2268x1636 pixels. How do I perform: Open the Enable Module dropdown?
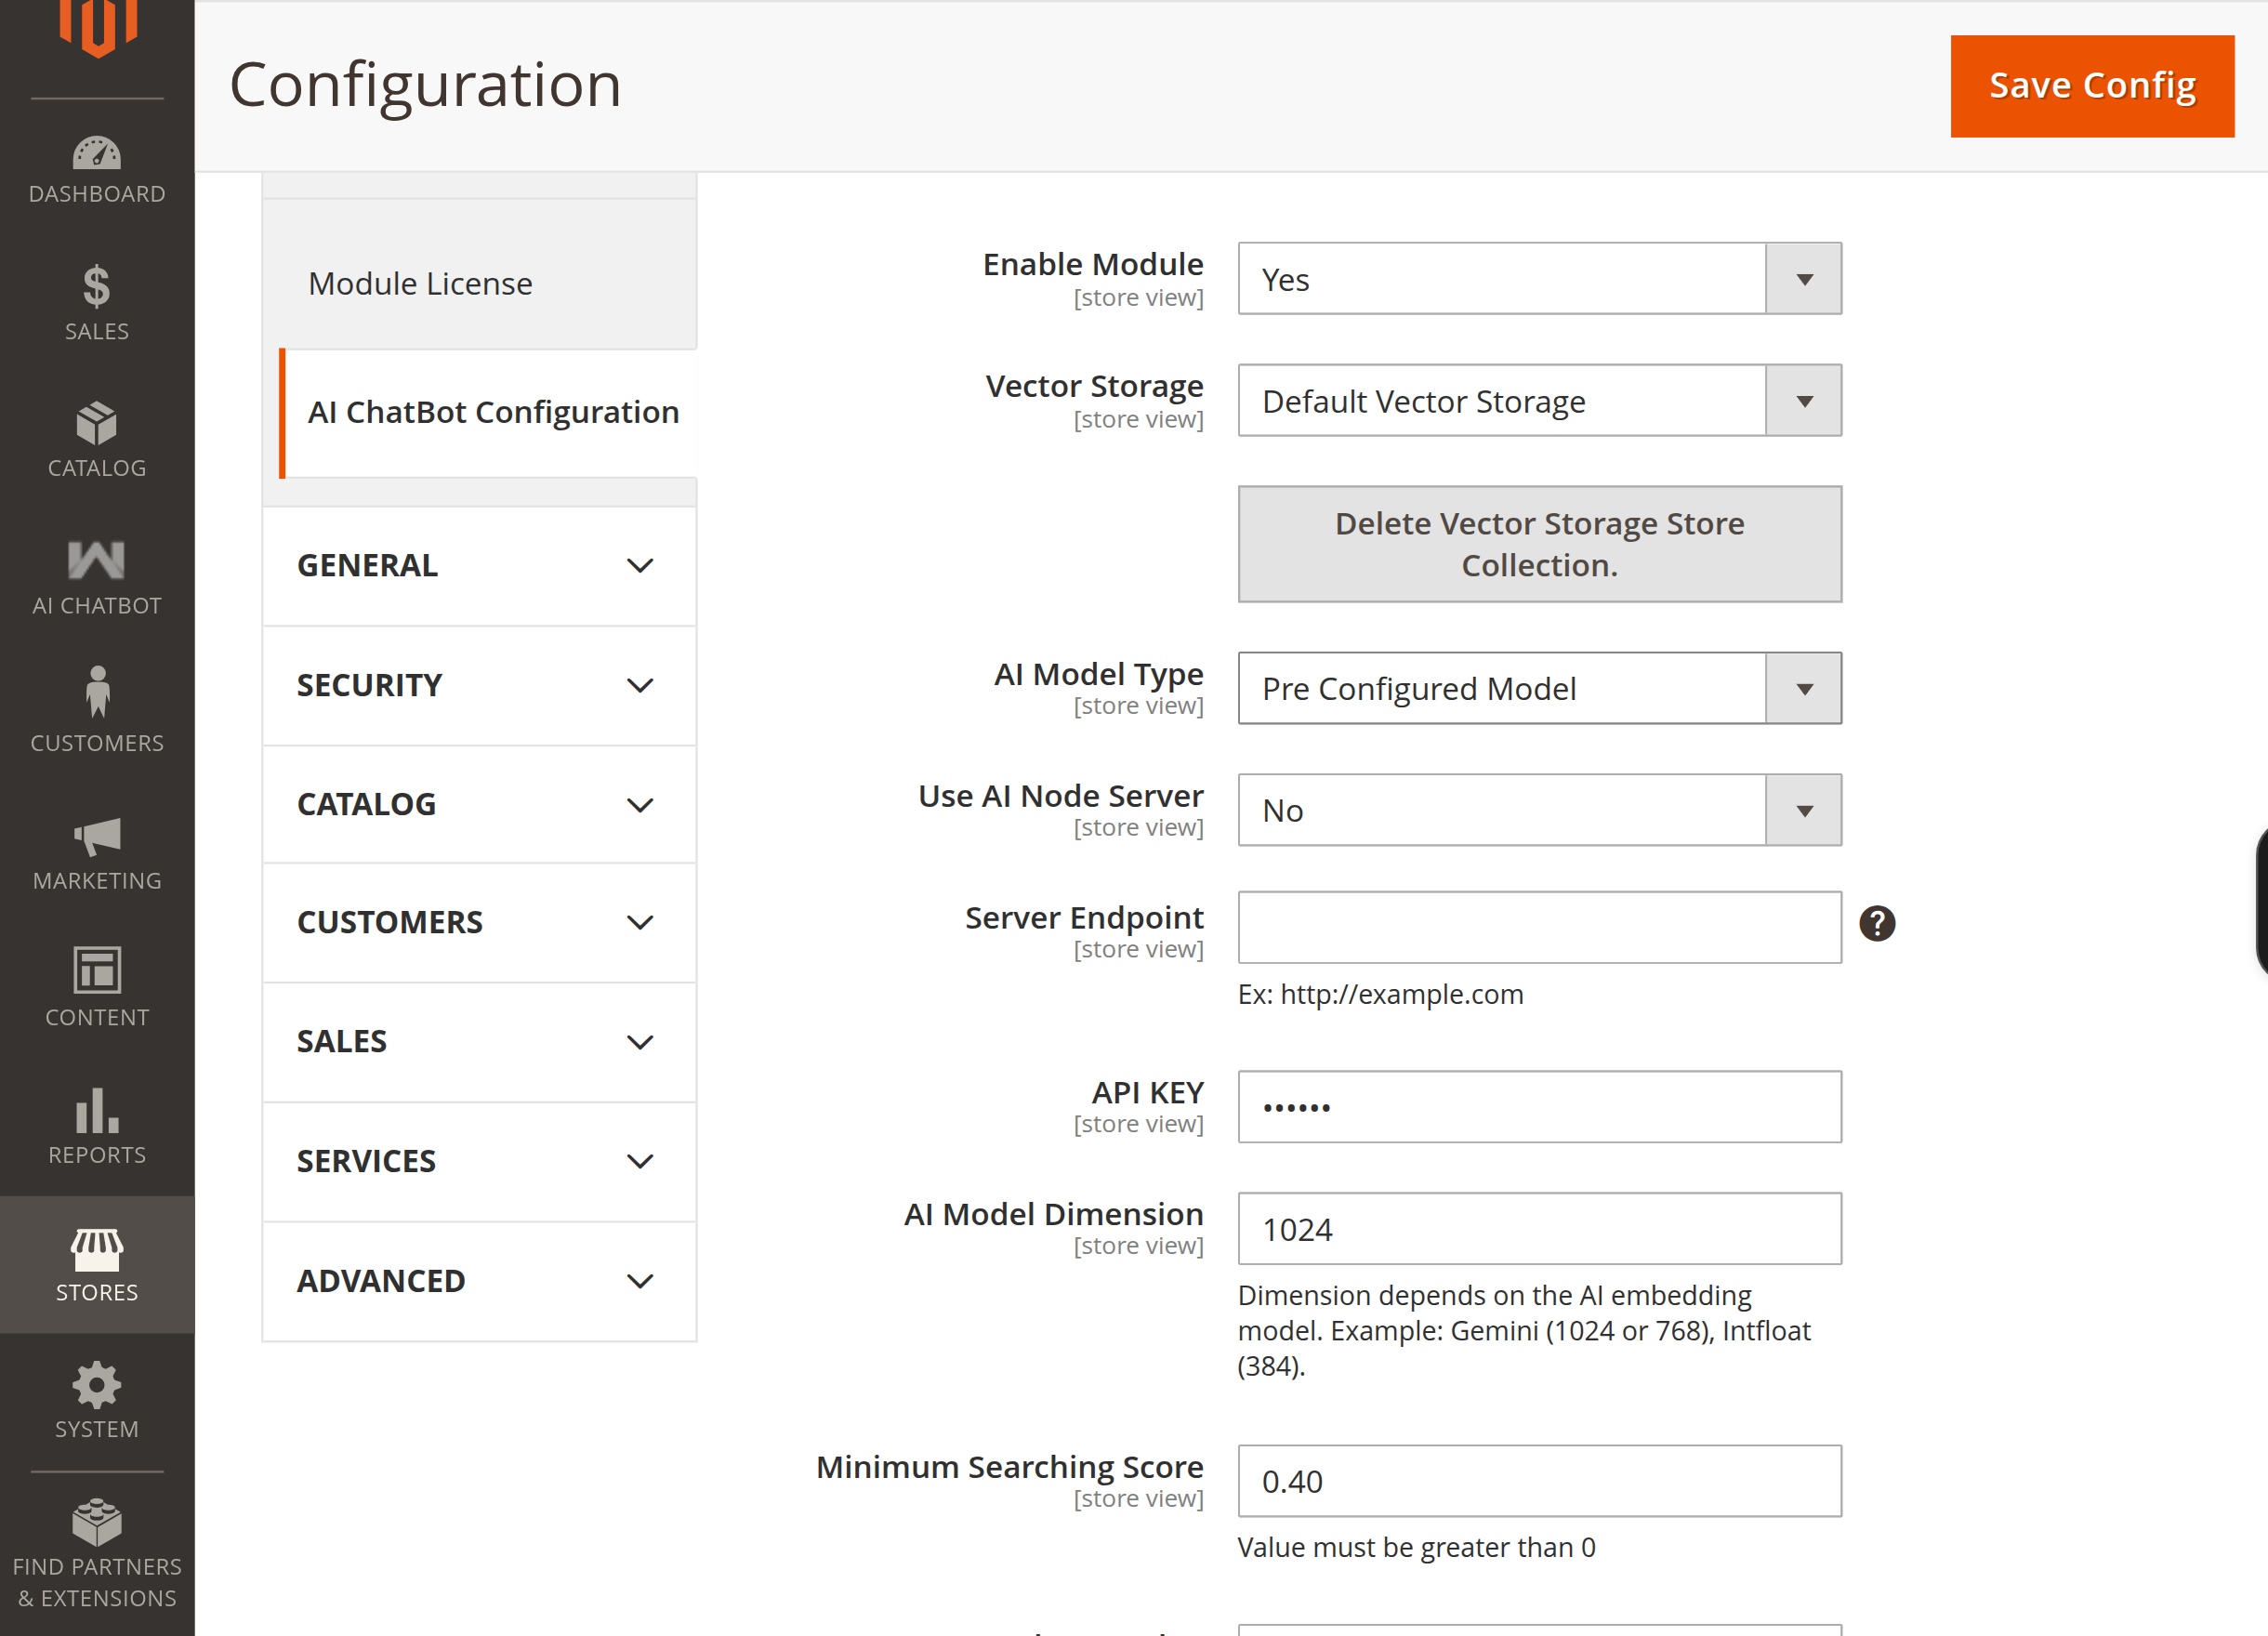[1539, 279]
